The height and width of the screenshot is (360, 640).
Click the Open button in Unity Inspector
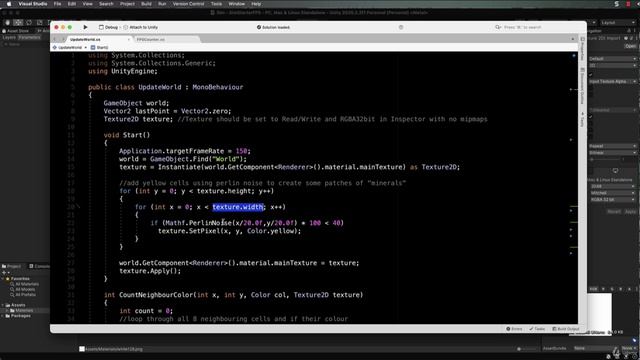pyautogui.click(x=630, y=46)
